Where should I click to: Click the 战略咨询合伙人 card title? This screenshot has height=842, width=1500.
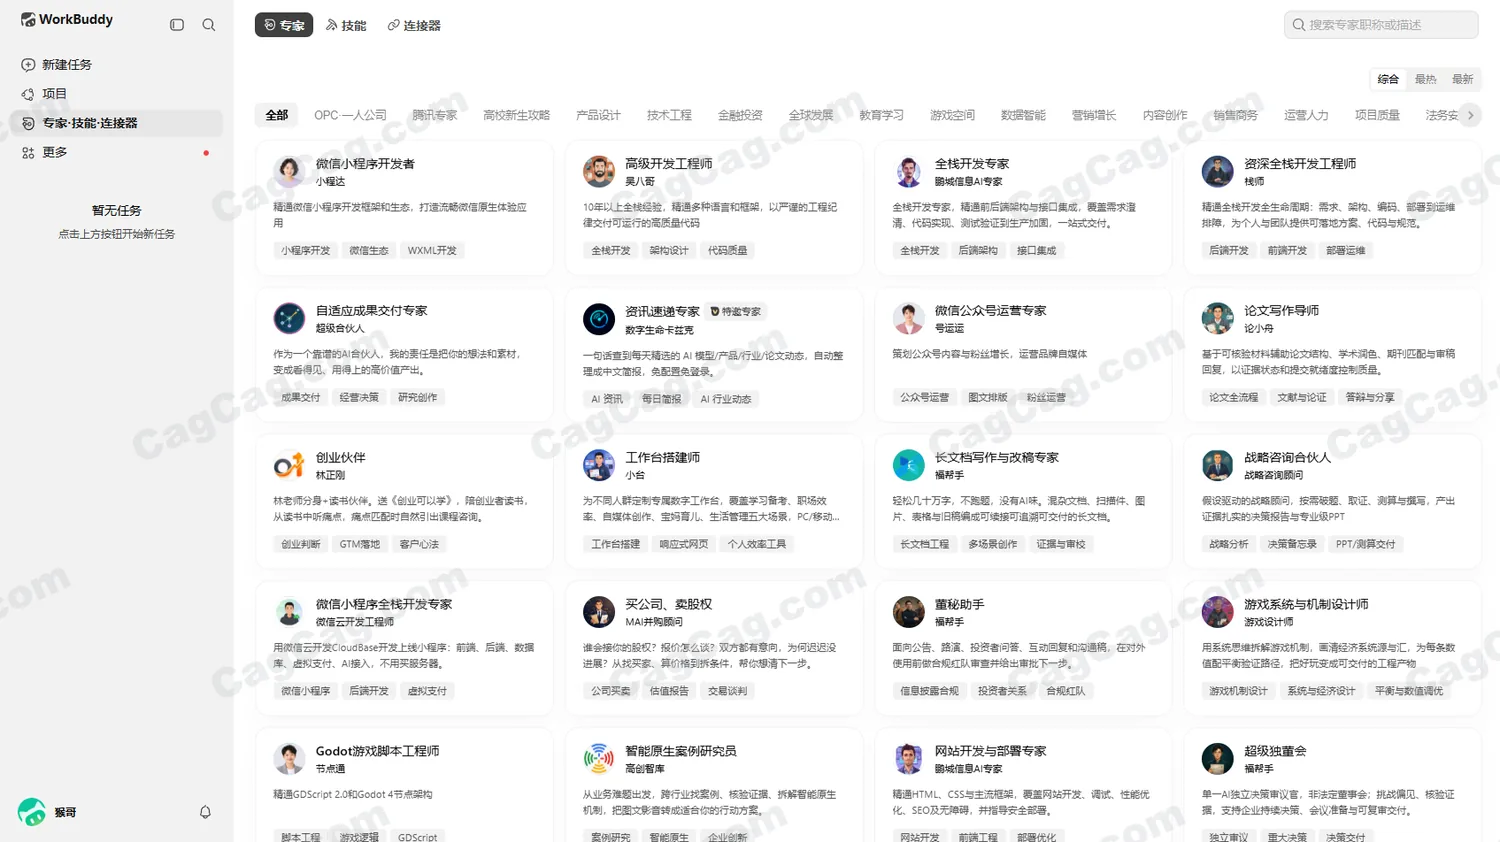[1287, 458]
